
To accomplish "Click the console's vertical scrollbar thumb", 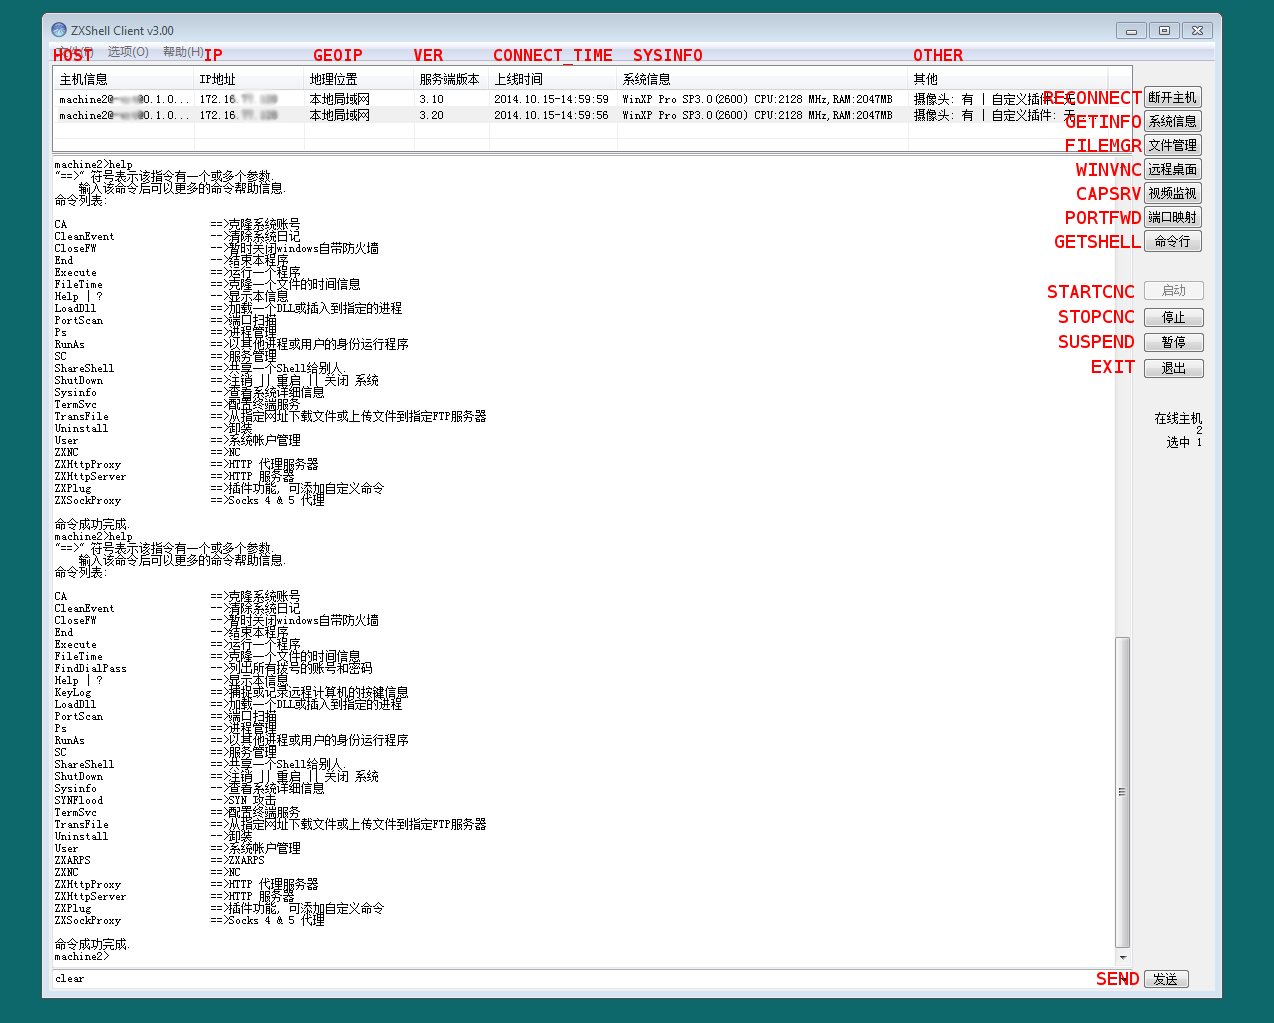I will tap(1122, 791).
